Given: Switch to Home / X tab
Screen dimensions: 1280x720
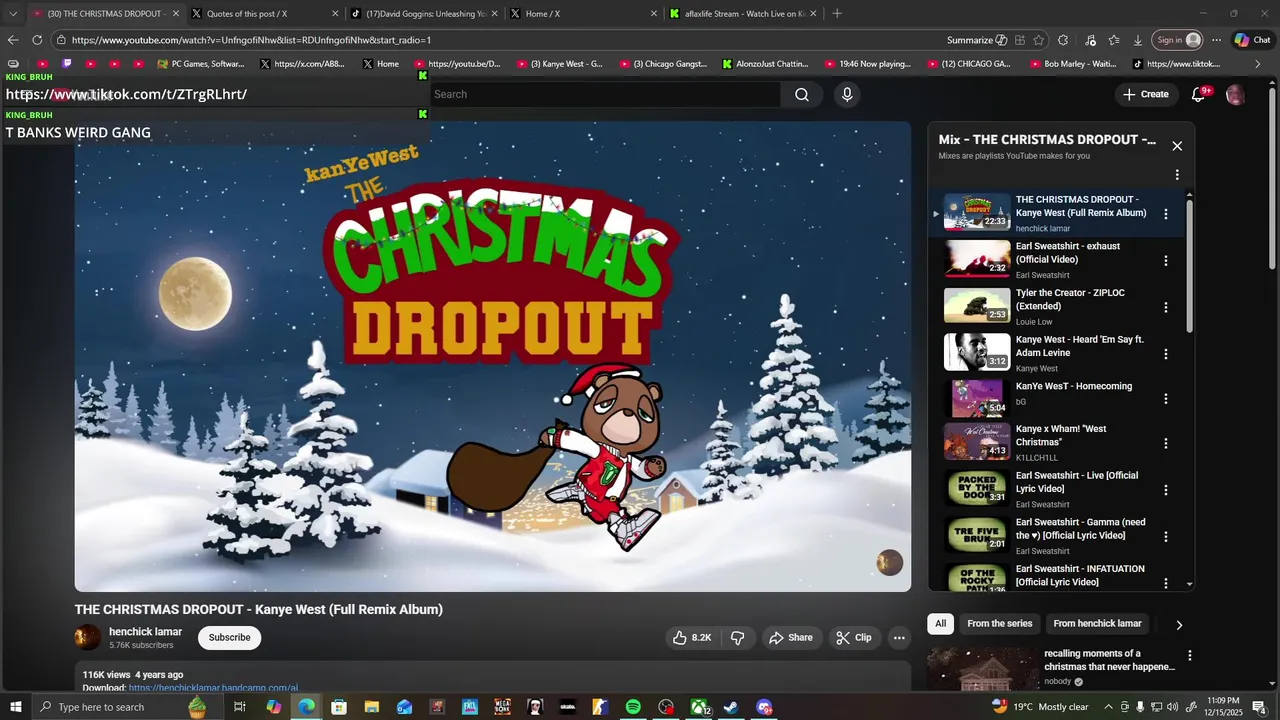Looking at the screenshot, I should click(x=583, y=14).
